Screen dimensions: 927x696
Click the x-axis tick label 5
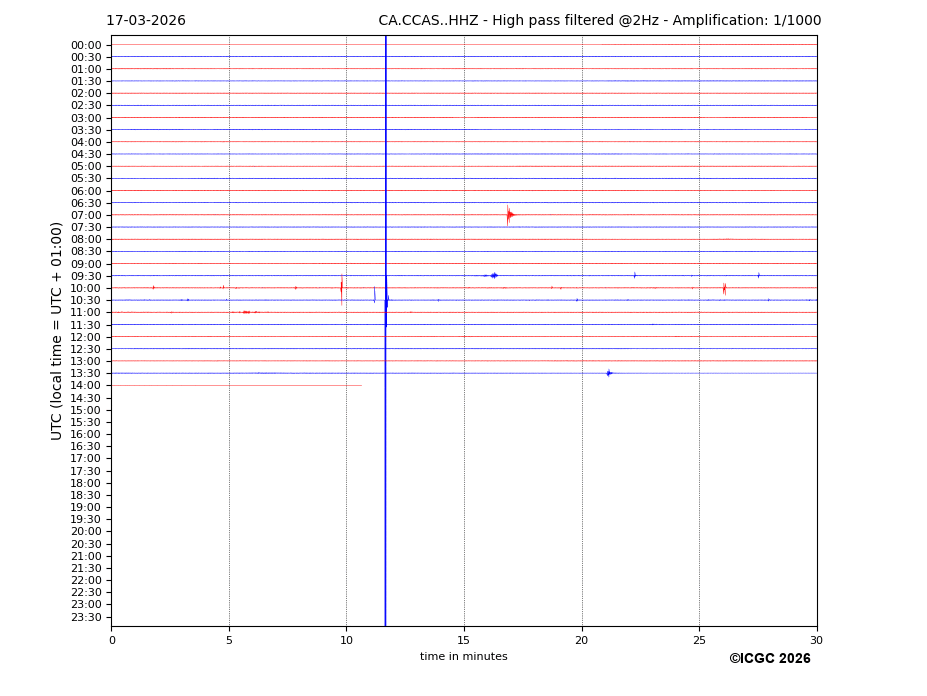(x=229, y=640)
